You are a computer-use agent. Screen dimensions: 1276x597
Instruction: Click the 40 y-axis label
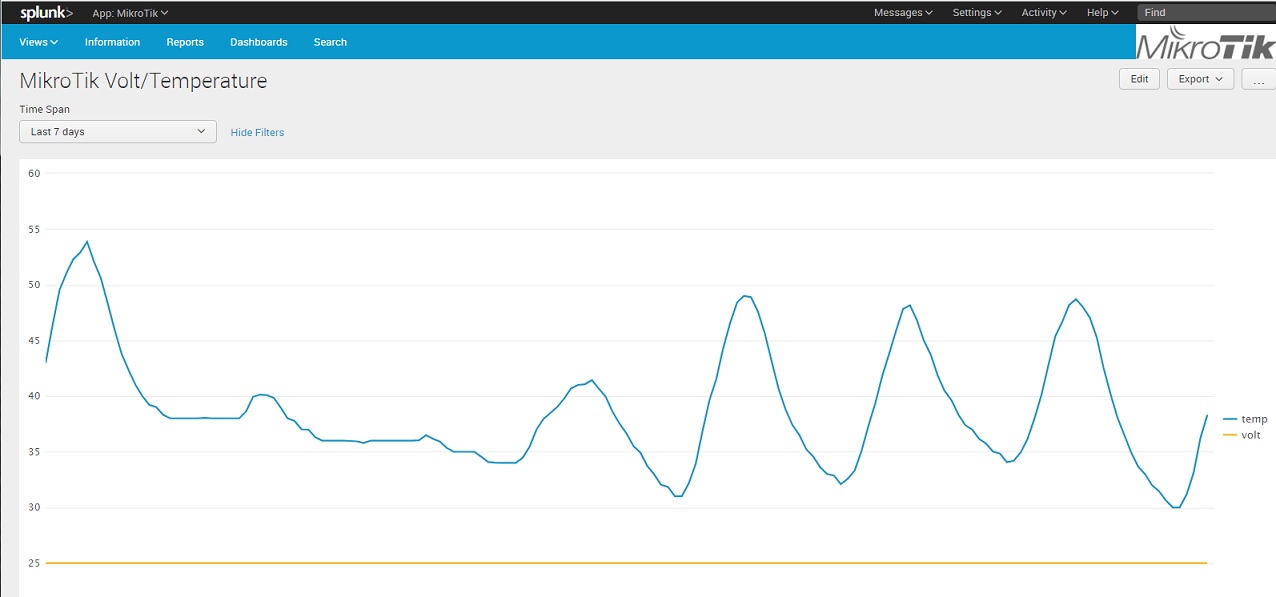point(34,396)
